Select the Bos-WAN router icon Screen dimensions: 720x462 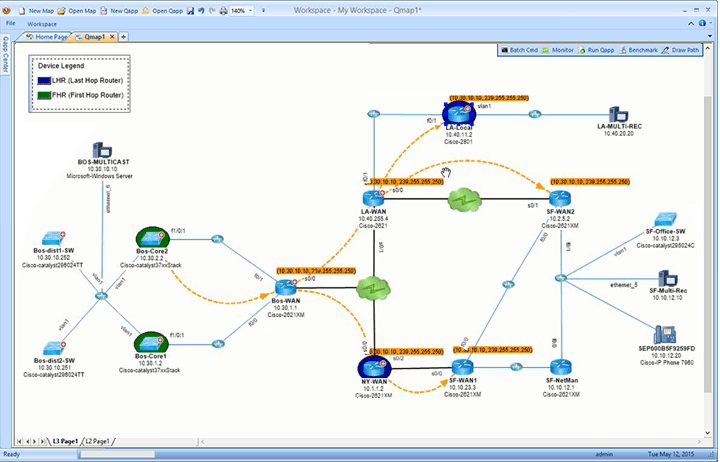[286, 287]
